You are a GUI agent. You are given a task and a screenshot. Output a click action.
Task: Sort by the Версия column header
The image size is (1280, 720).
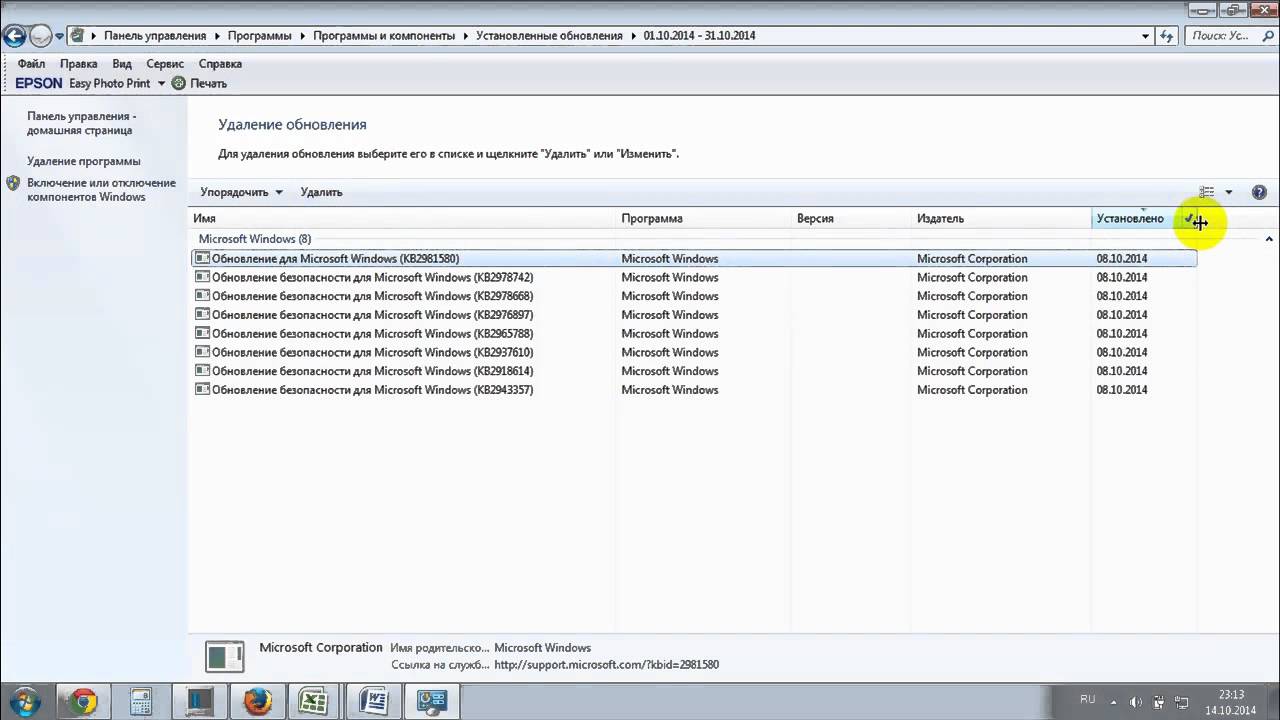pyautogui.click(x=851, y=218)
